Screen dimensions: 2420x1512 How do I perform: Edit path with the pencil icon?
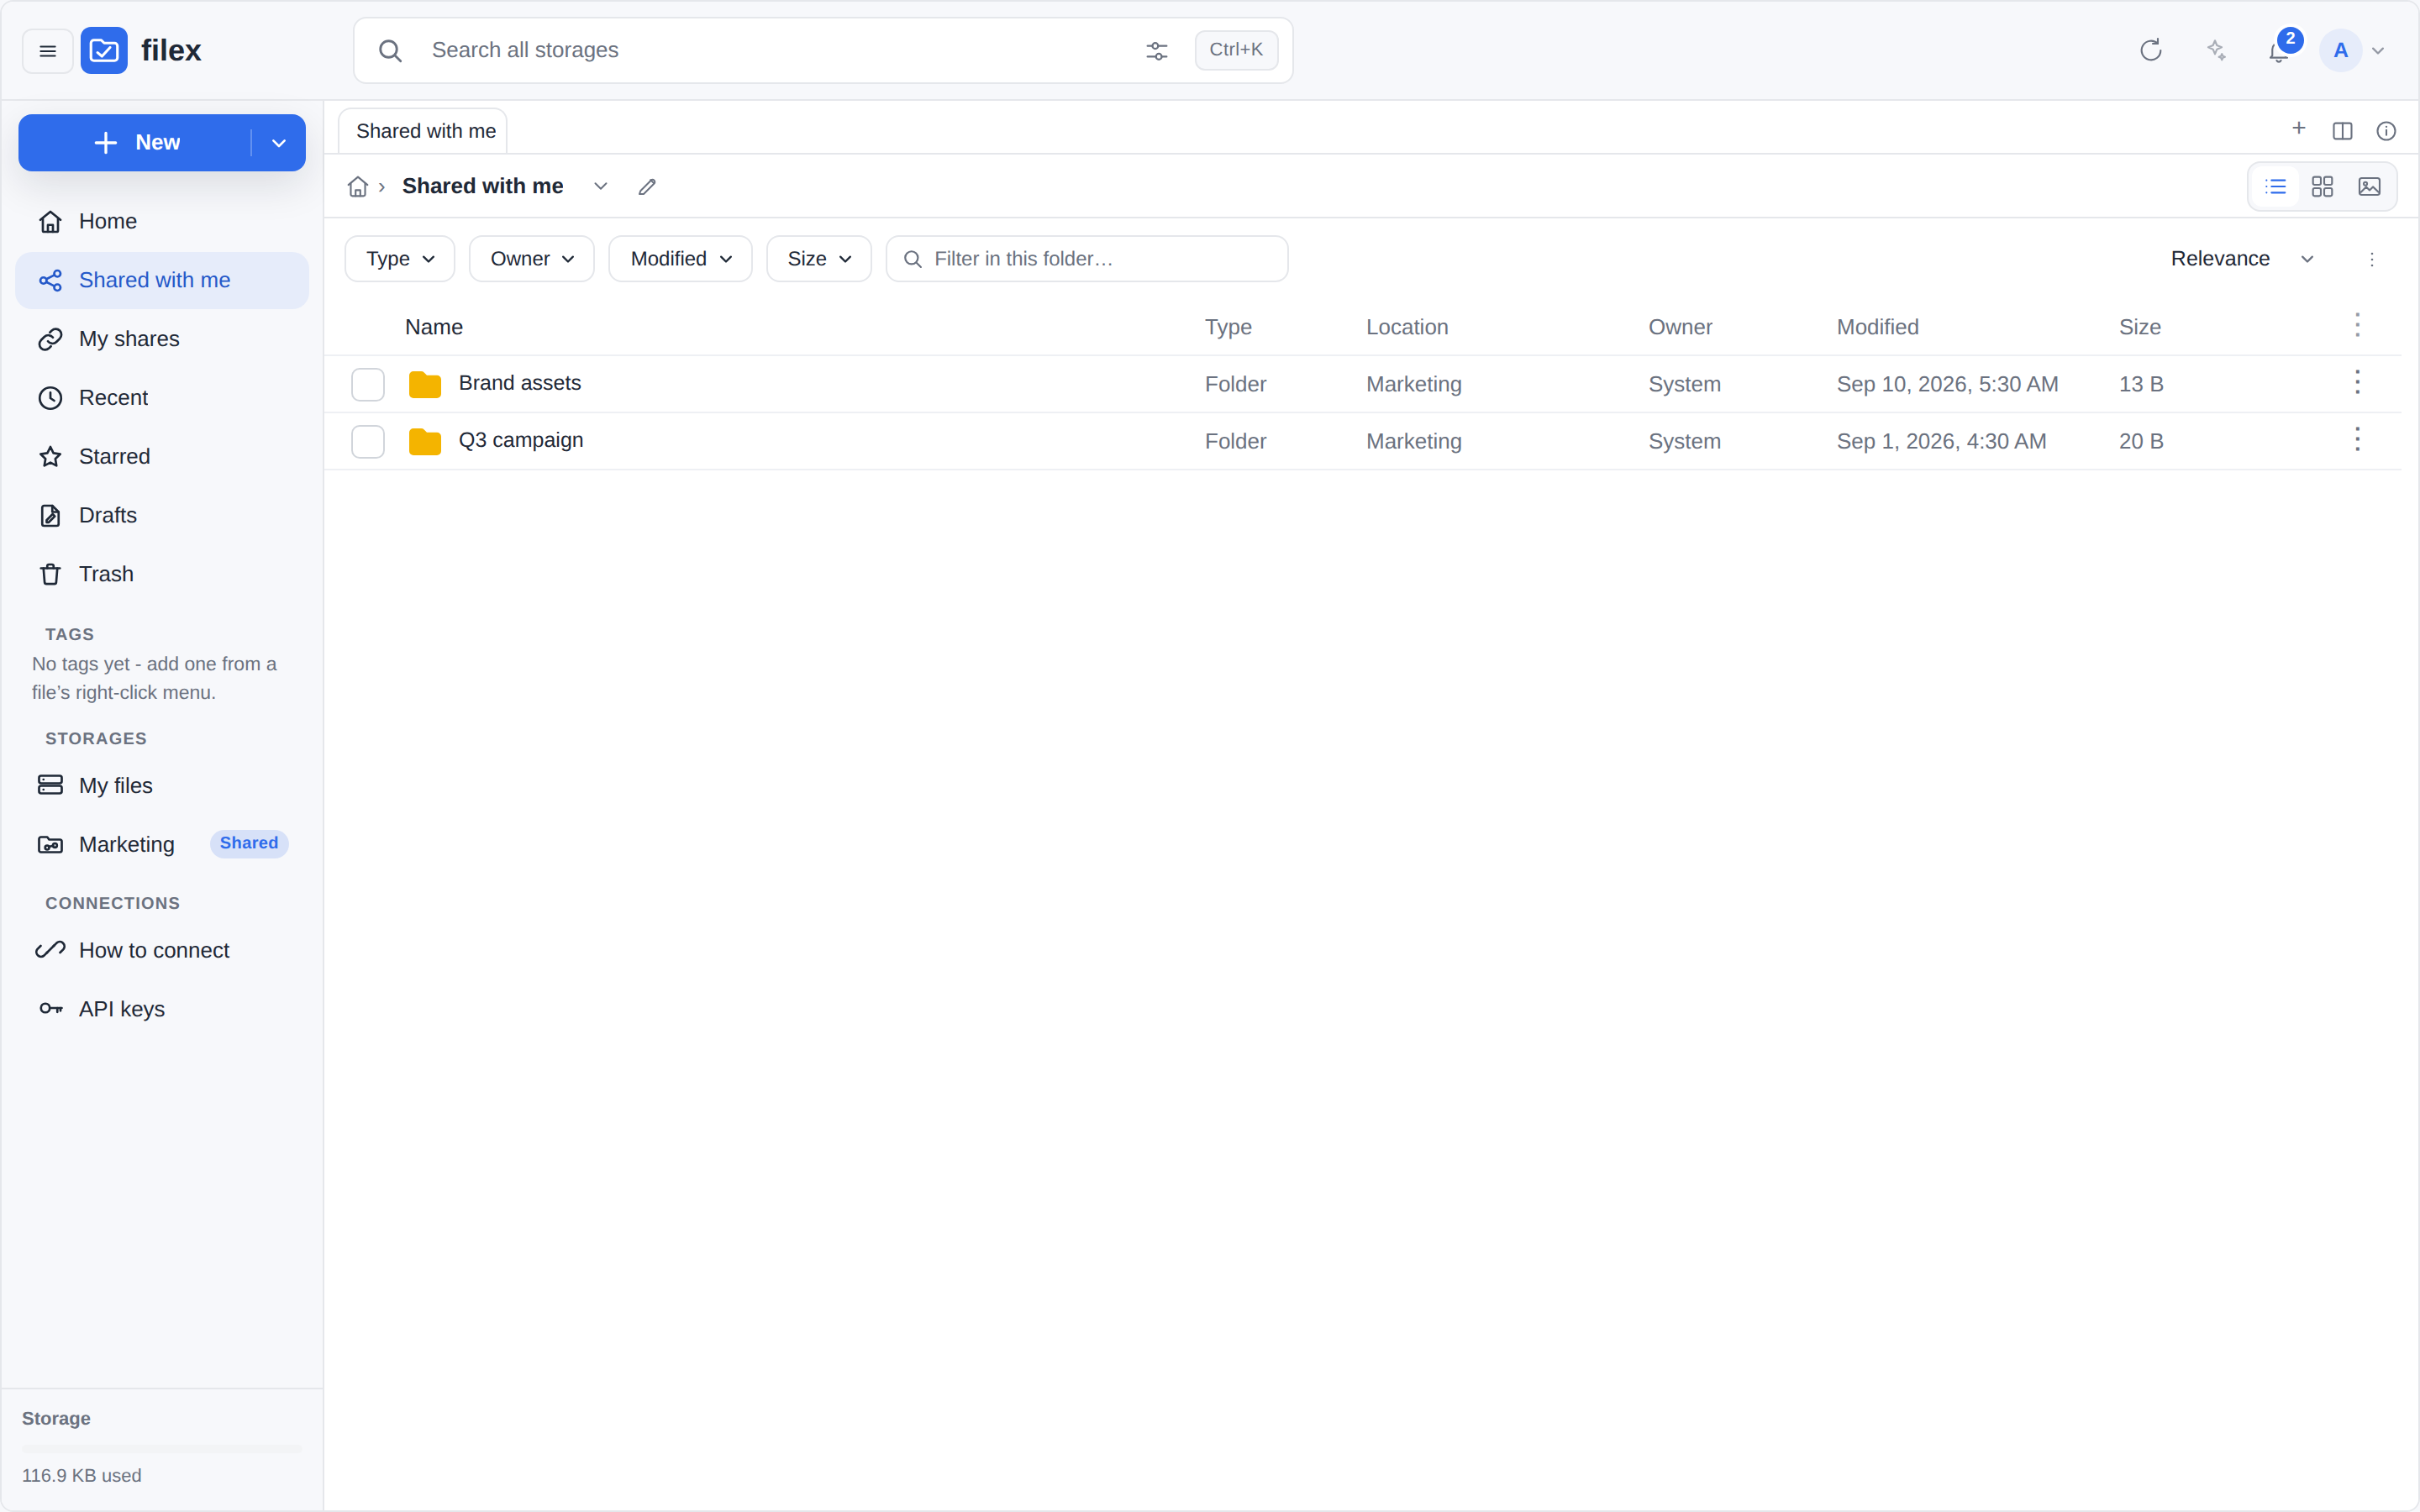pyautogui.click(x=647, y=187)
